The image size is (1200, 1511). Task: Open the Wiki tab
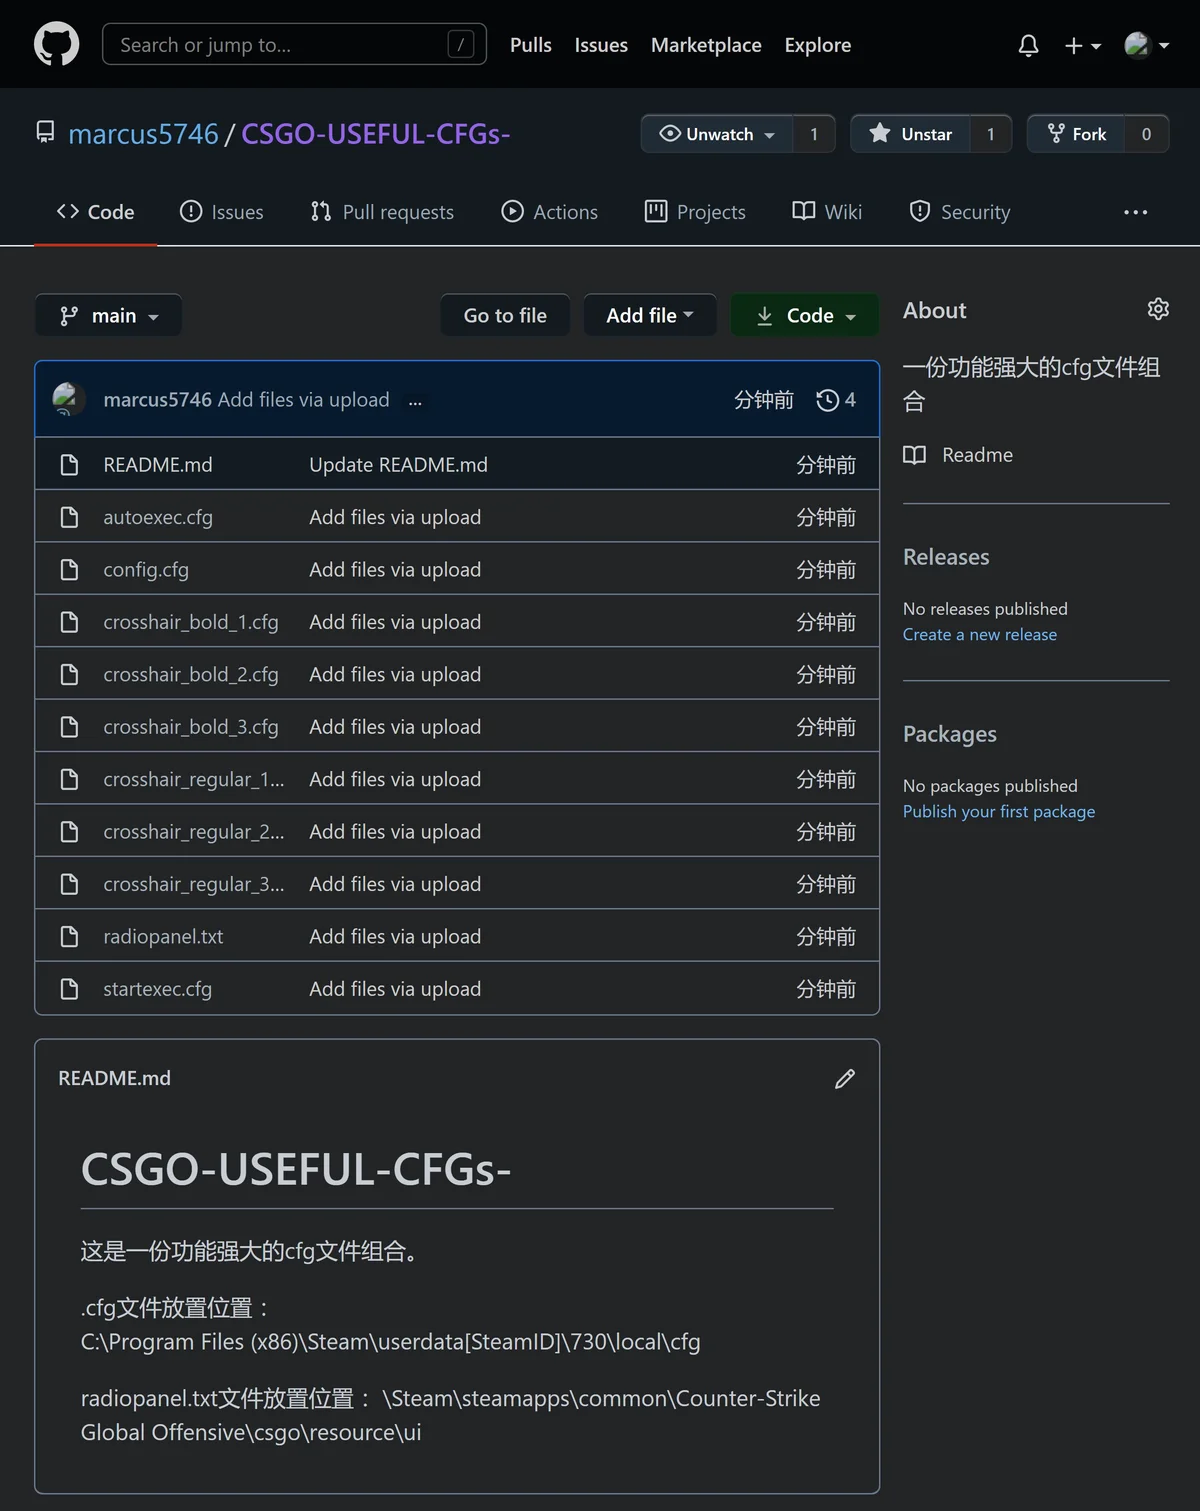tap(827, 212)
